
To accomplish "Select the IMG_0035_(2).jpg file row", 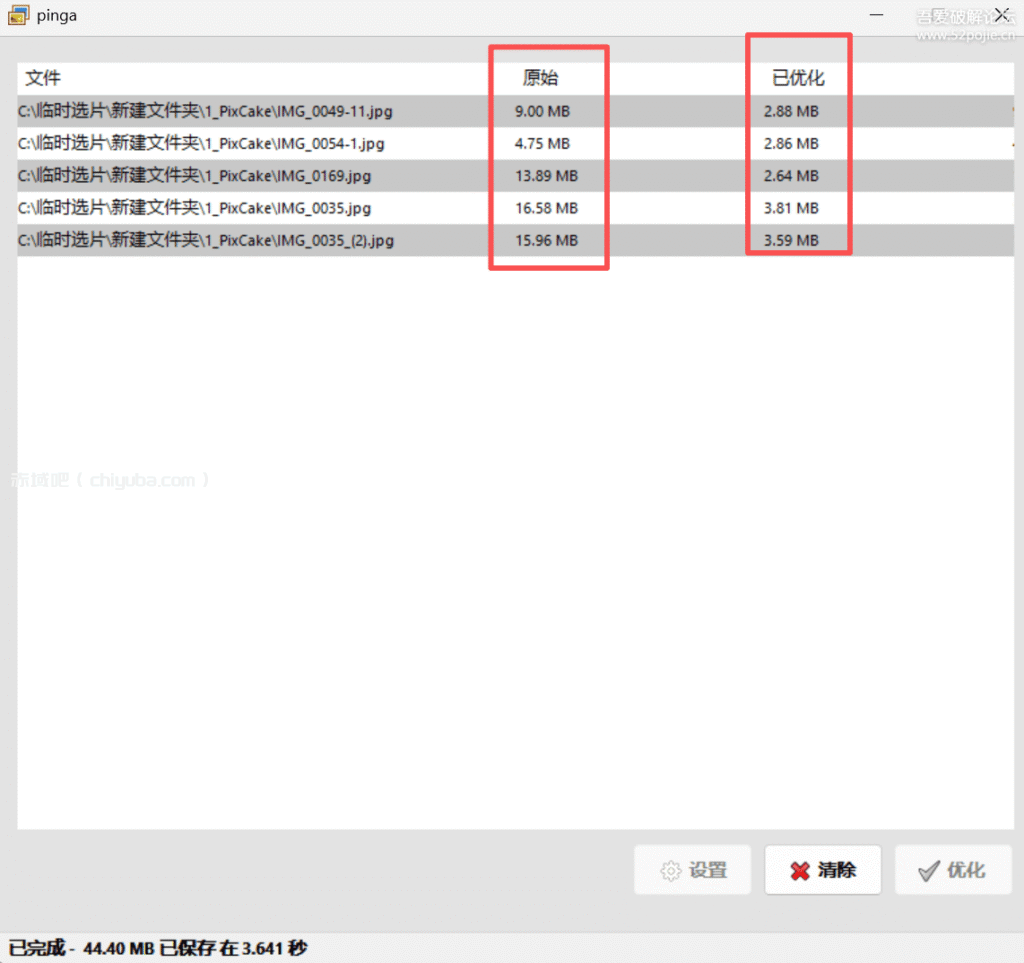I will tap(206, 240).
